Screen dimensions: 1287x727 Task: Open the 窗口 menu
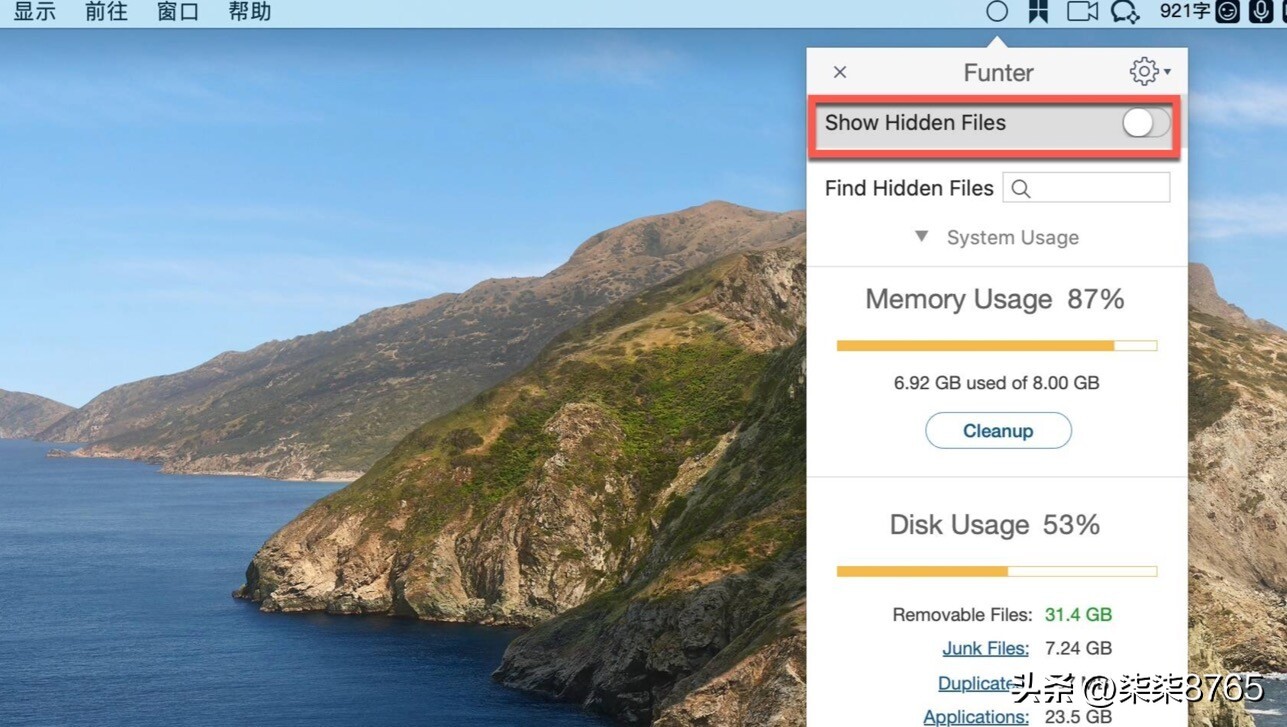176,12
